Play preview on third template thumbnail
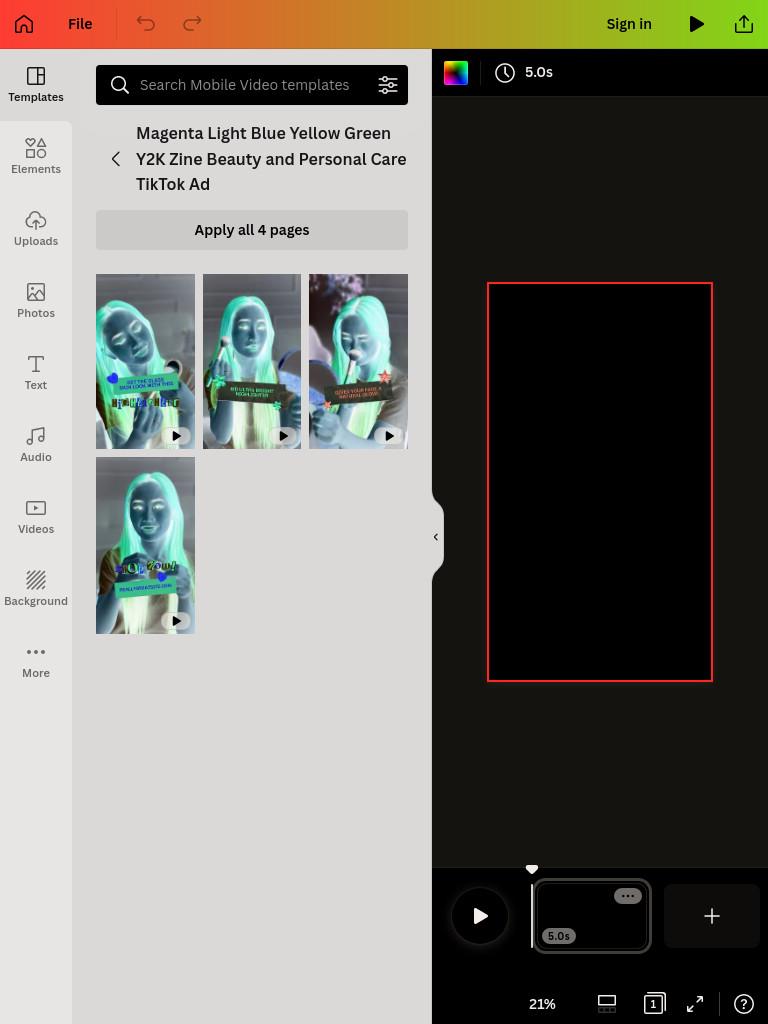768x1024 pixels. (x=389, y=436)
